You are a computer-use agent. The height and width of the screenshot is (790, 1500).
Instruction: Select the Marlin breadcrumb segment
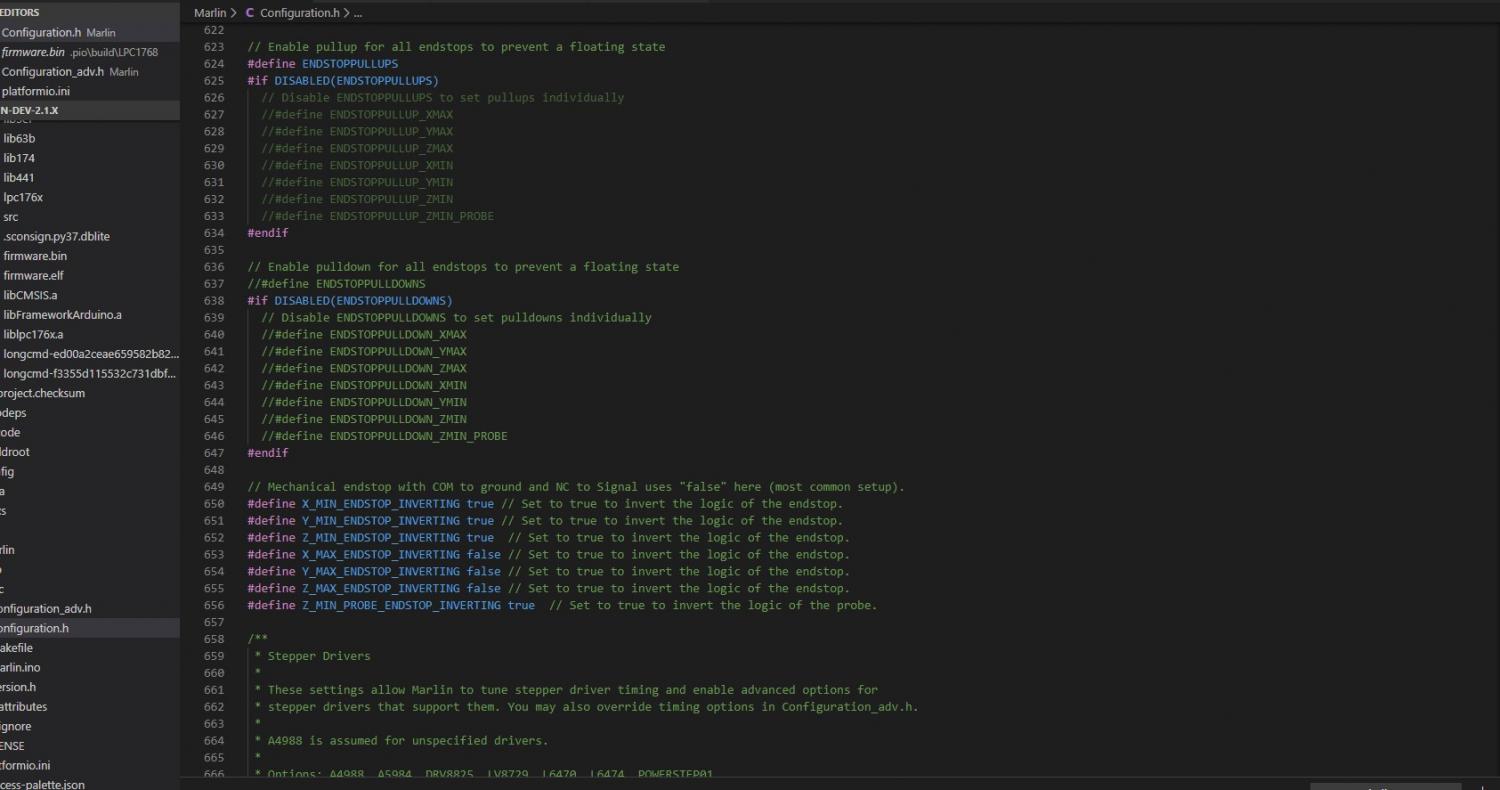[210, 13]
